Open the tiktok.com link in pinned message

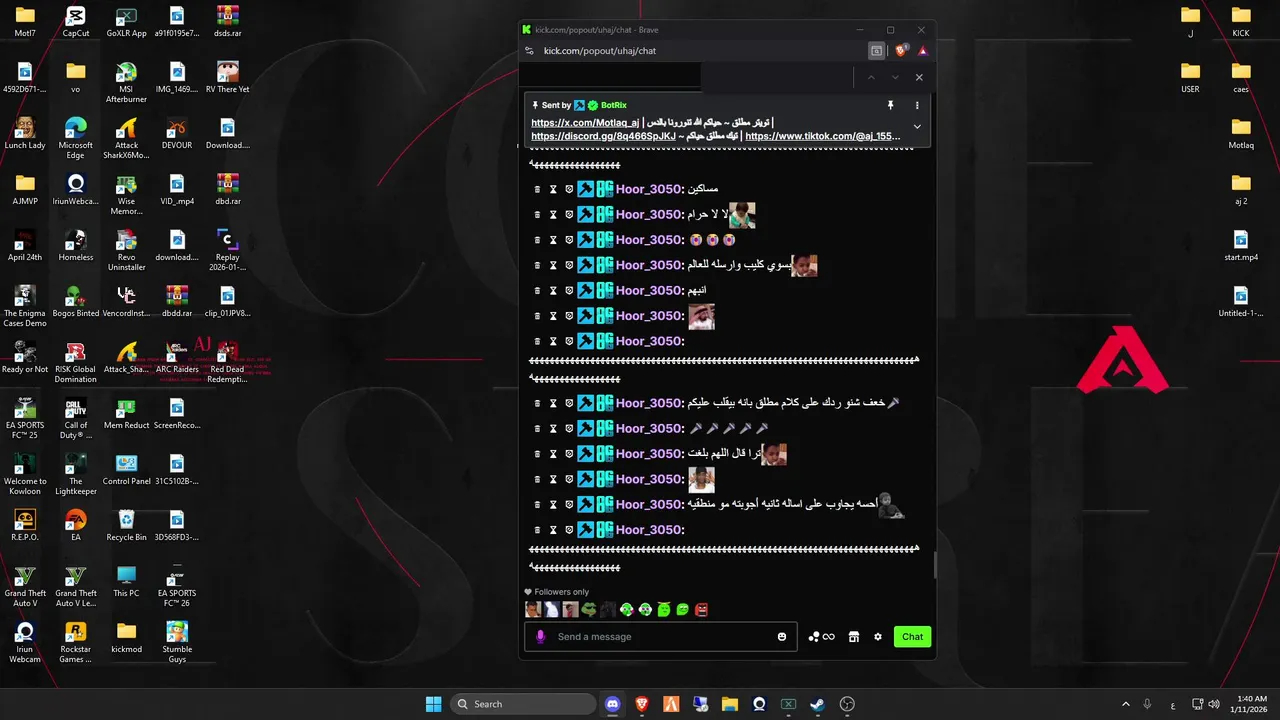(x=823, y=136)
